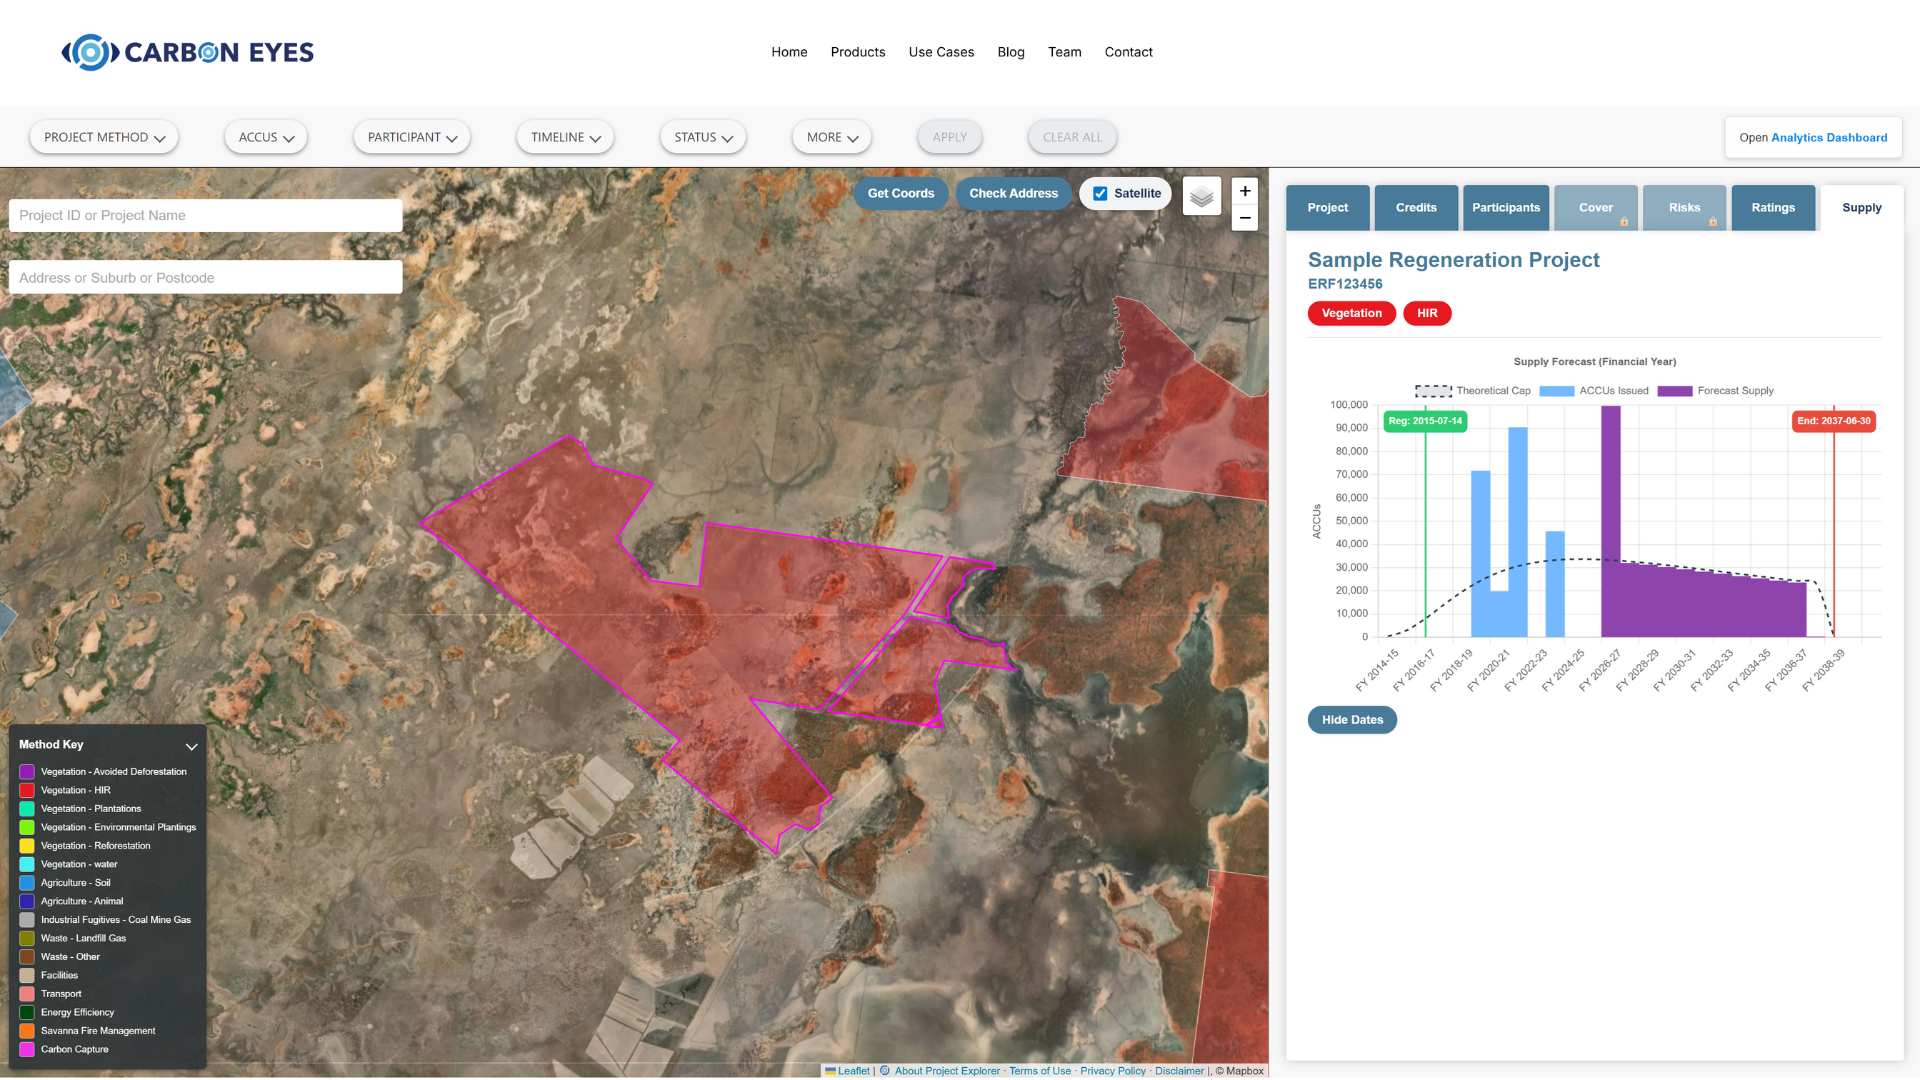Screen dimensions: 1920x1080
Task: Switch to the Credits tab
Action: (1416, 208)
